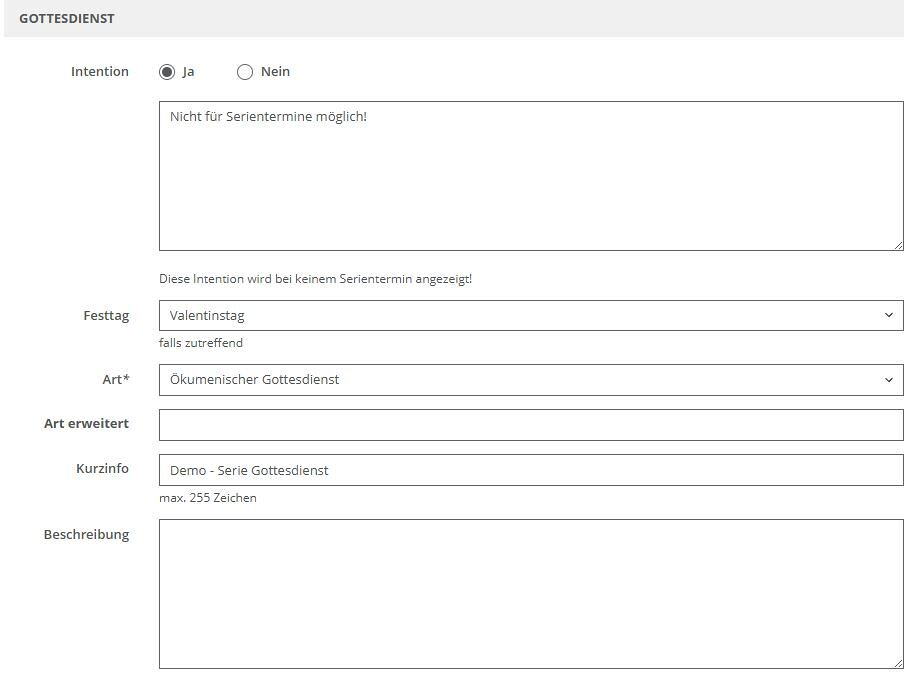Click the chevron arrow of Art dropdown

[888, 380]
